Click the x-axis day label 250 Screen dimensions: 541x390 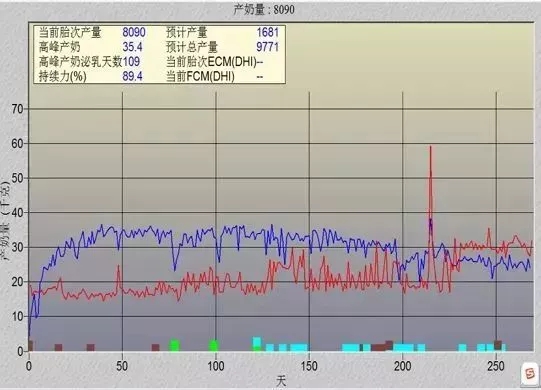[x=496, y=366]
